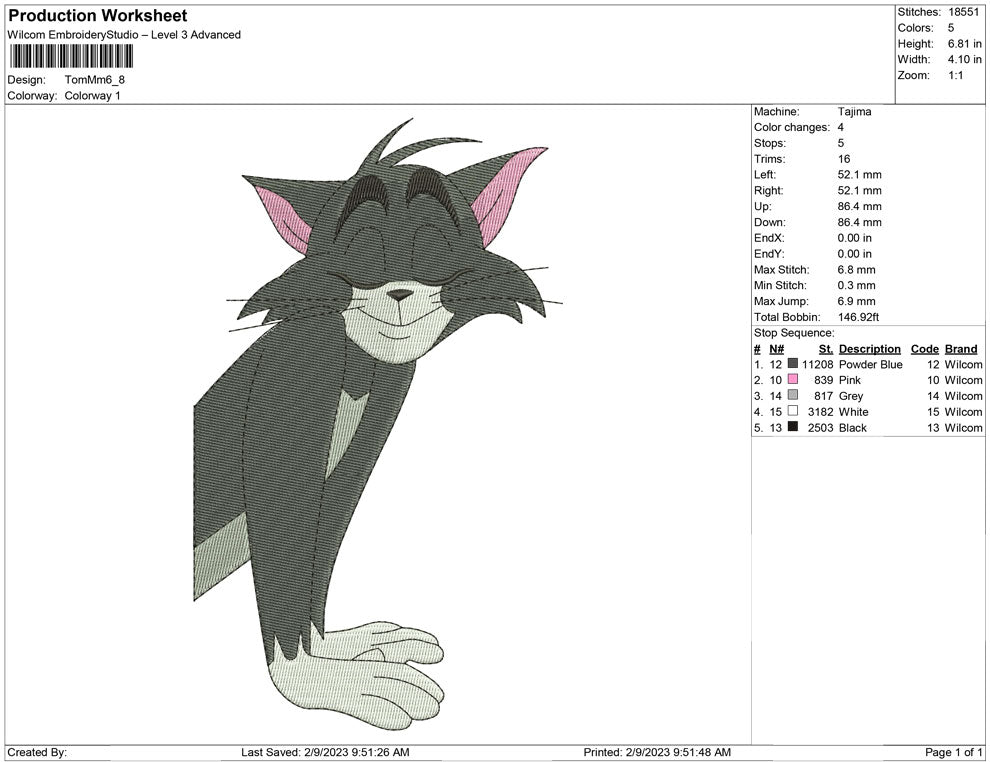Image resolution: width=990 pixels, height=762 pixels.
Task: Click the Tom cat embroidery design preview
Action: click(377, 425)
